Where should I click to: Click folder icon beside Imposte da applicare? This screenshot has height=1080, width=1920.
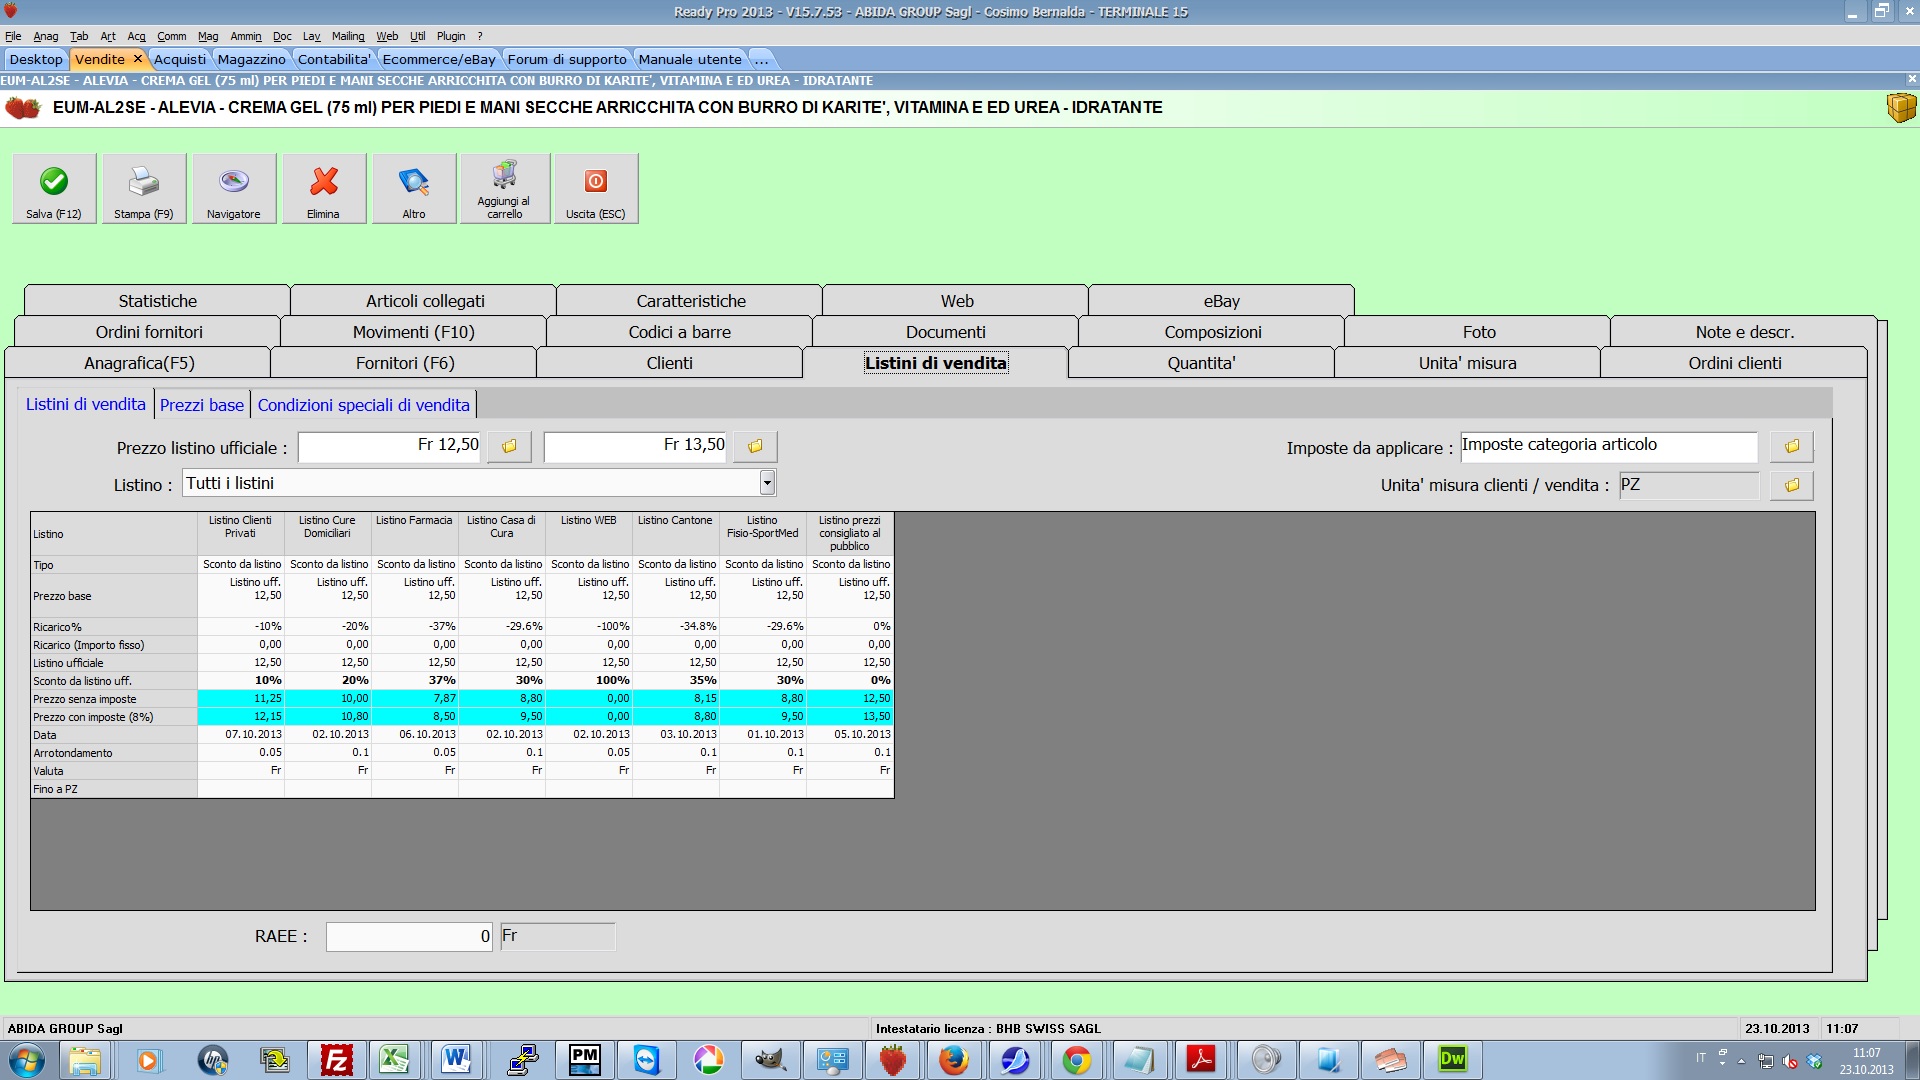click(1791, 447)
